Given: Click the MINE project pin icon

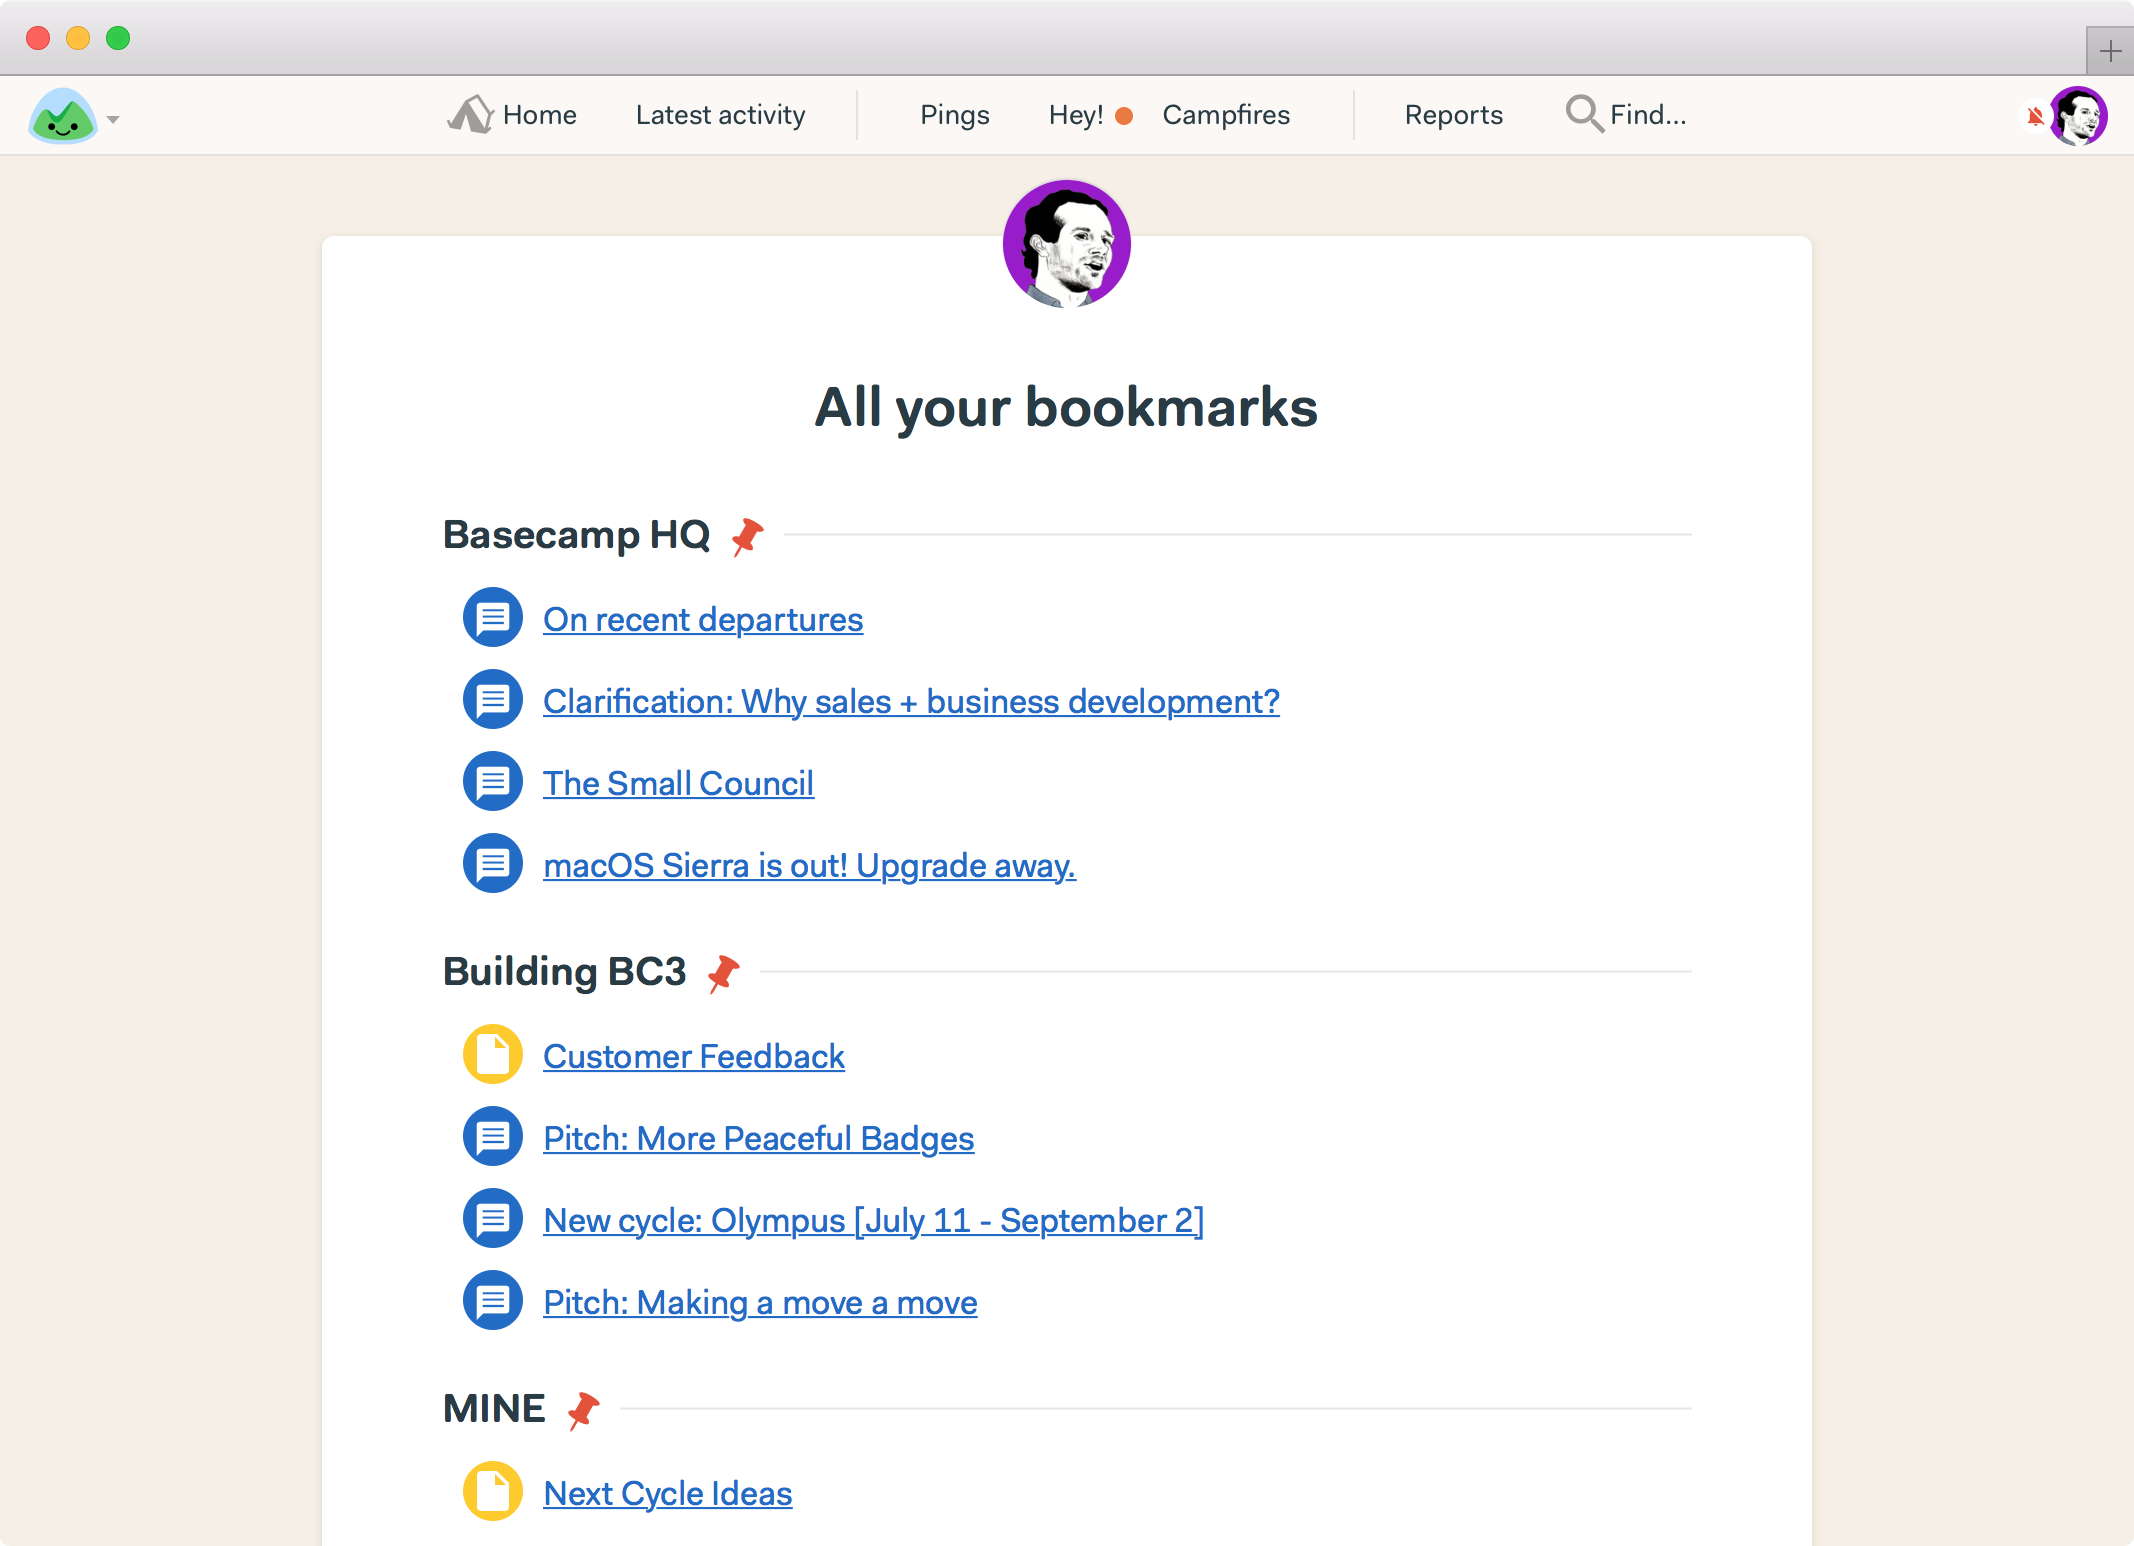Looking at the screenshot, I should [583, 1410].
